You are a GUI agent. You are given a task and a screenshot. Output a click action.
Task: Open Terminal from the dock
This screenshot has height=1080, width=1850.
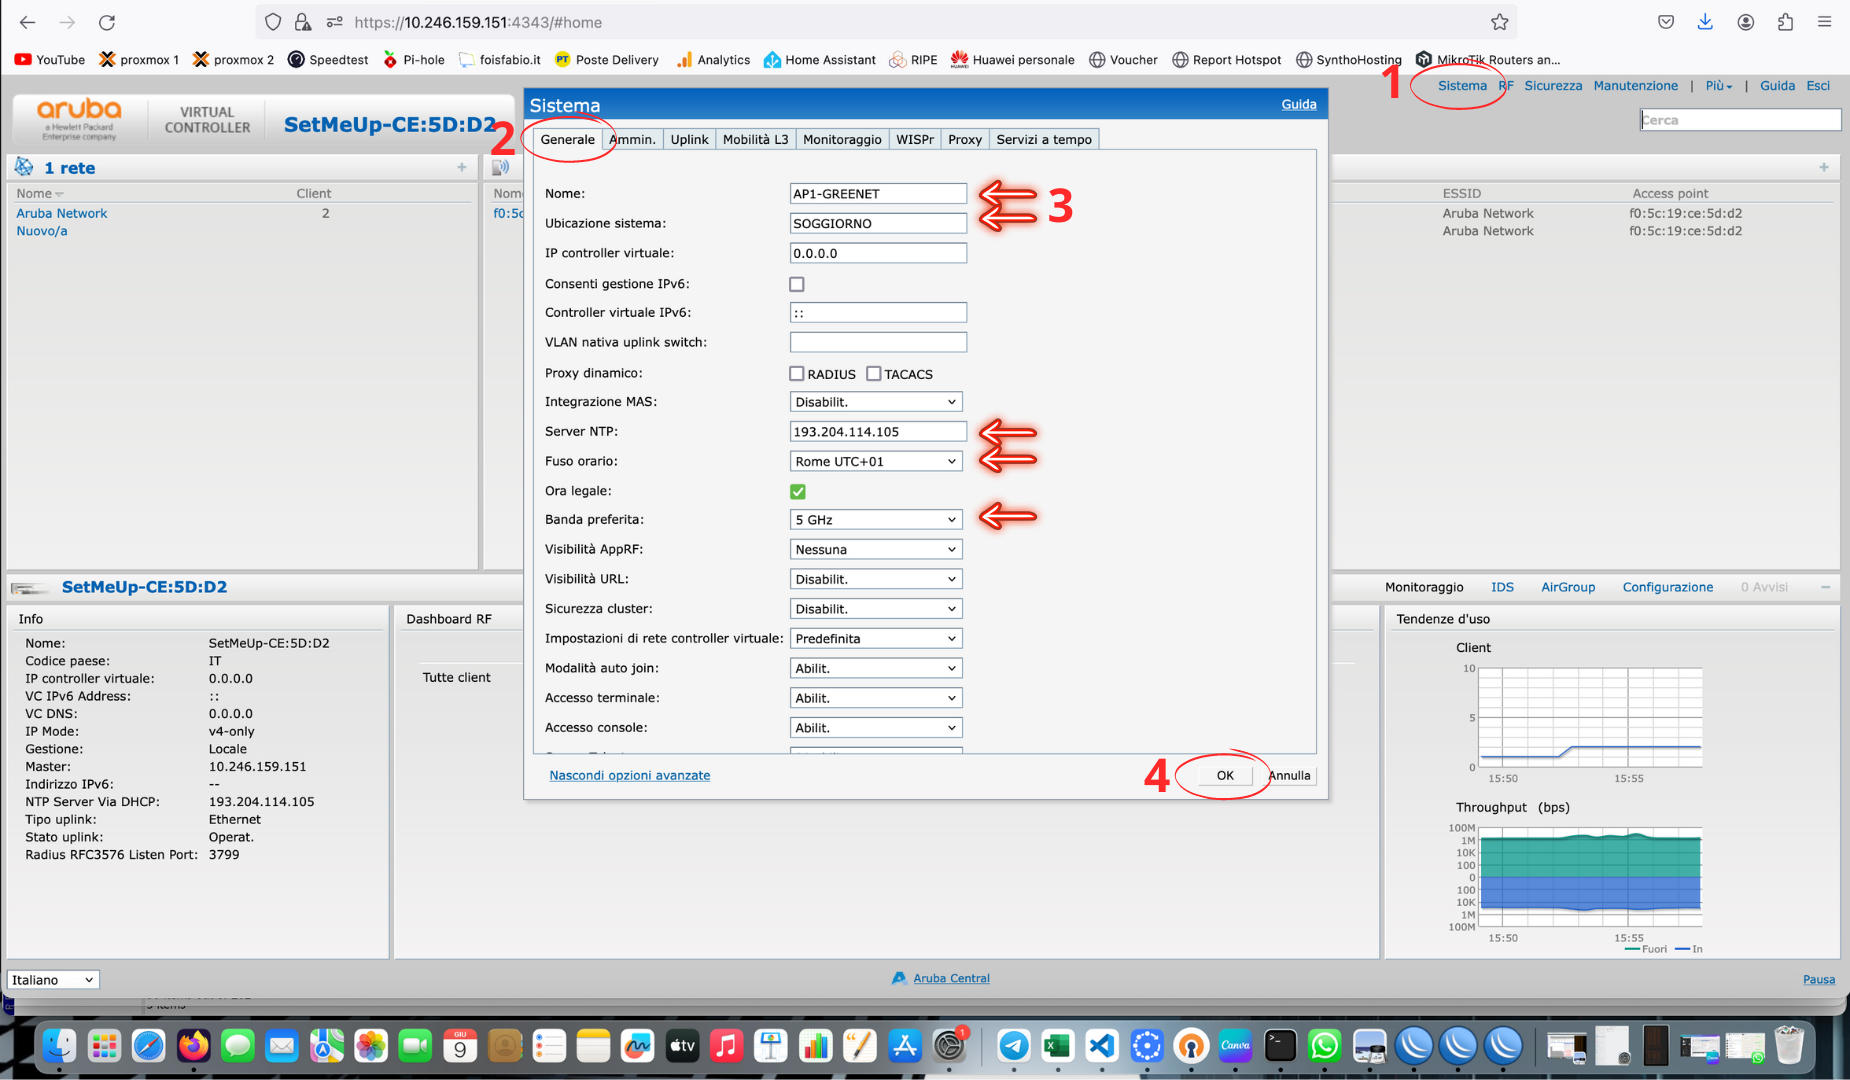[1280, 1046]
